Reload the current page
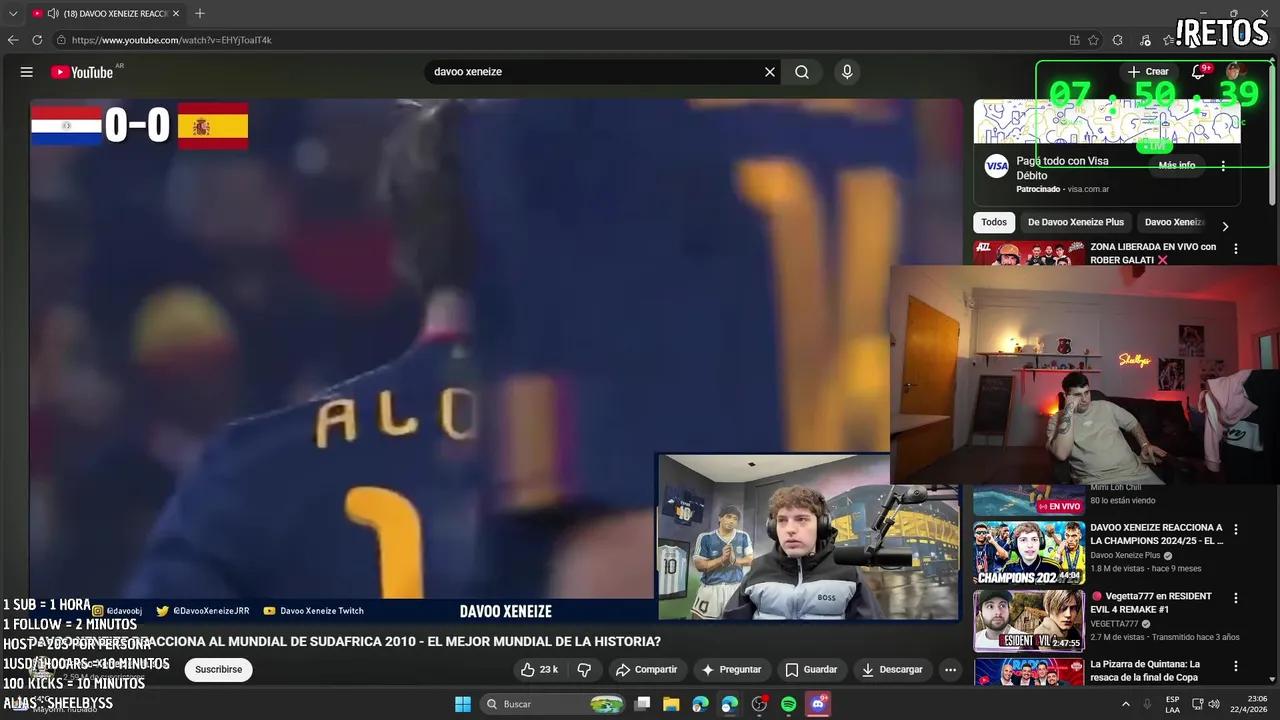The height and width of the screenshot is (720, 1280). coord(37,40)
